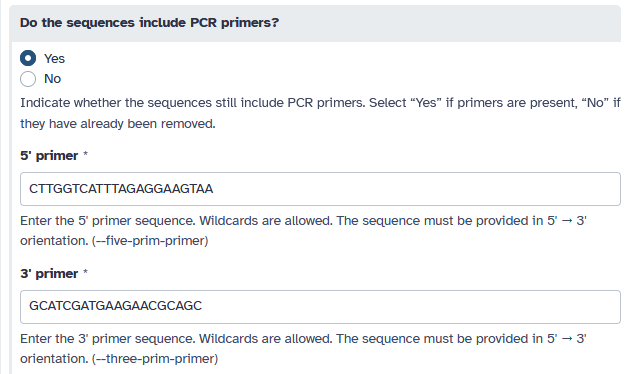Click the "No" option label
The width and height of the screenshot is (628, 374).
click(52, 79)
